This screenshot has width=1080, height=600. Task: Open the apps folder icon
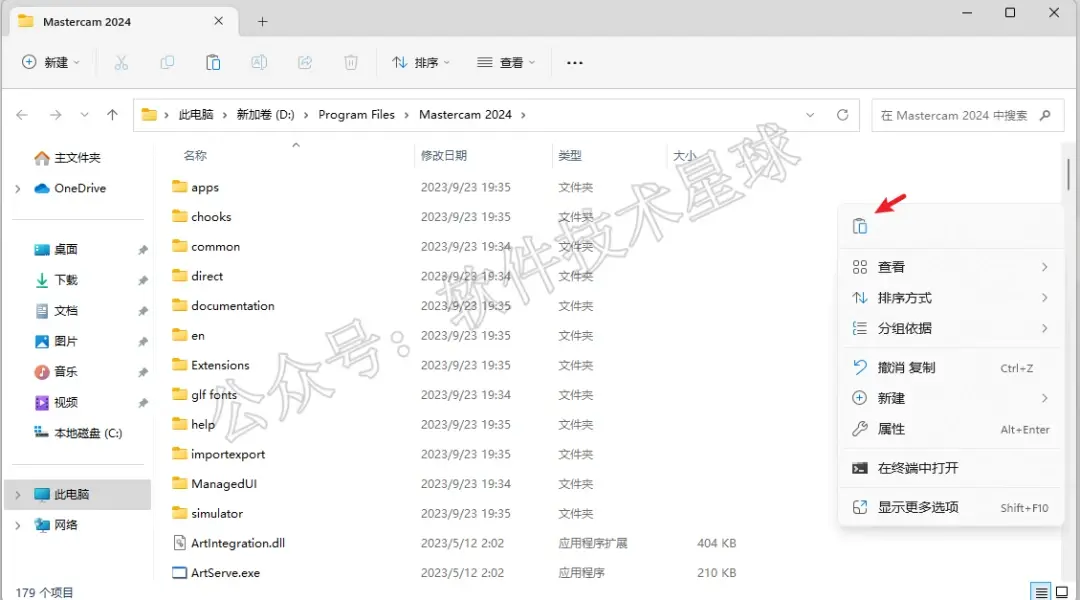[180, 187]
